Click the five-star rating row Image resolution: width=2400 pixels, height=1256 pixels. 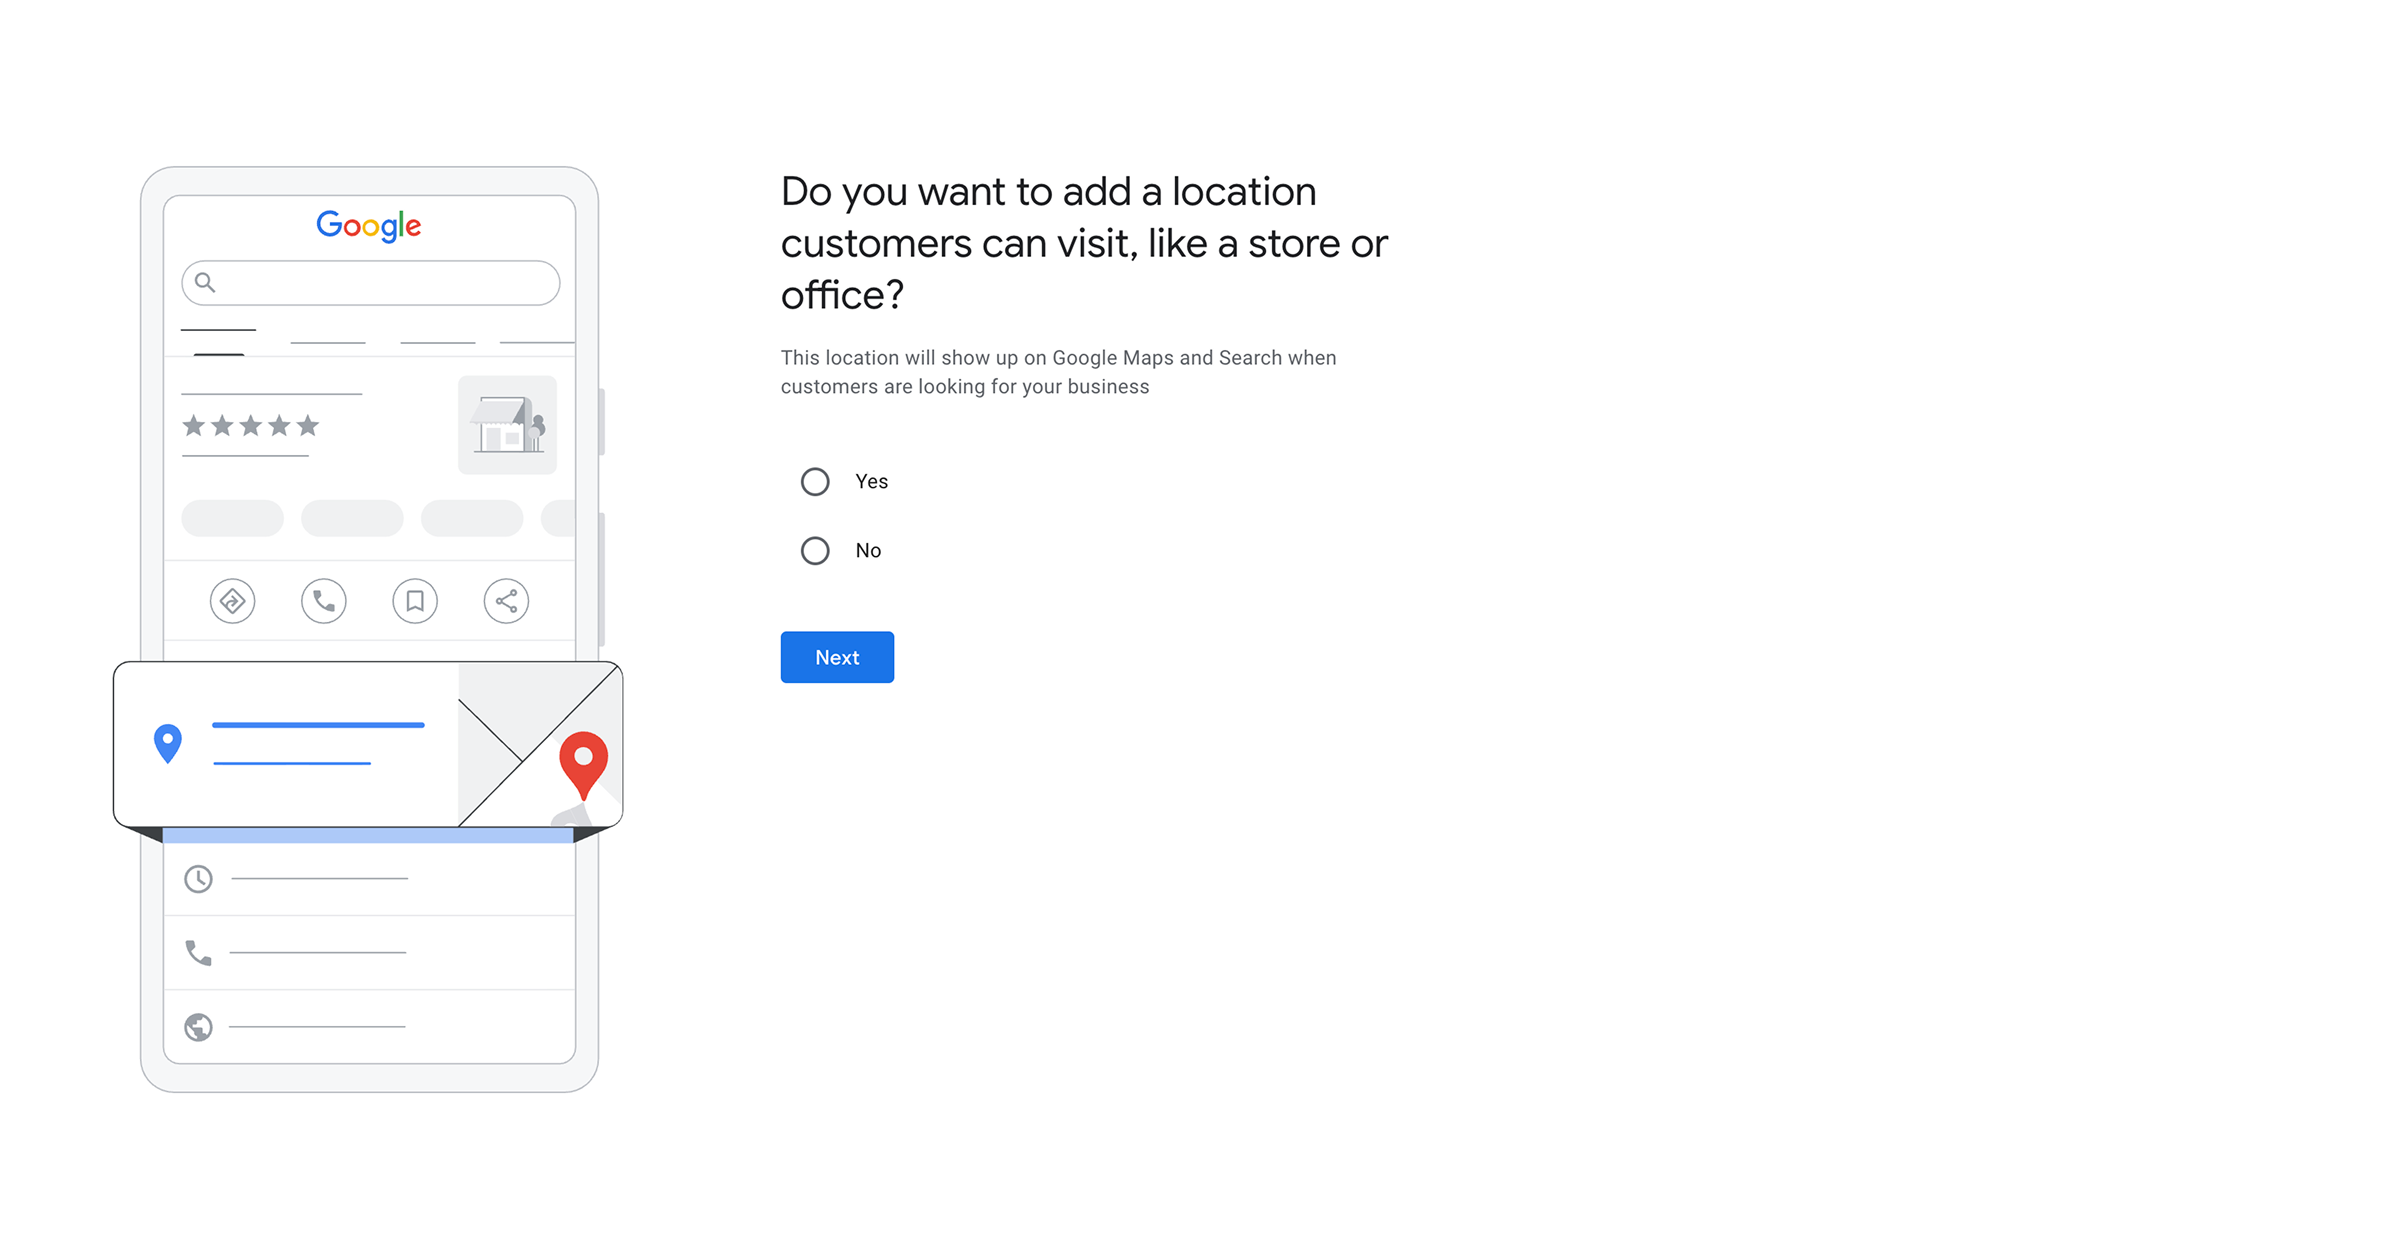coord(250,426)
